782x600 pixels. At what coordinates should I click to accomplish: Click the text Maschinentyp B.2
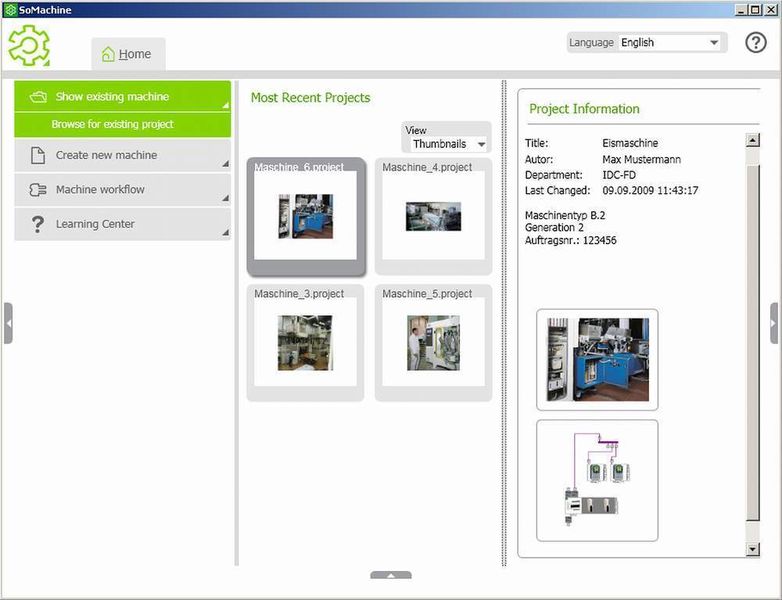[565, 215]
